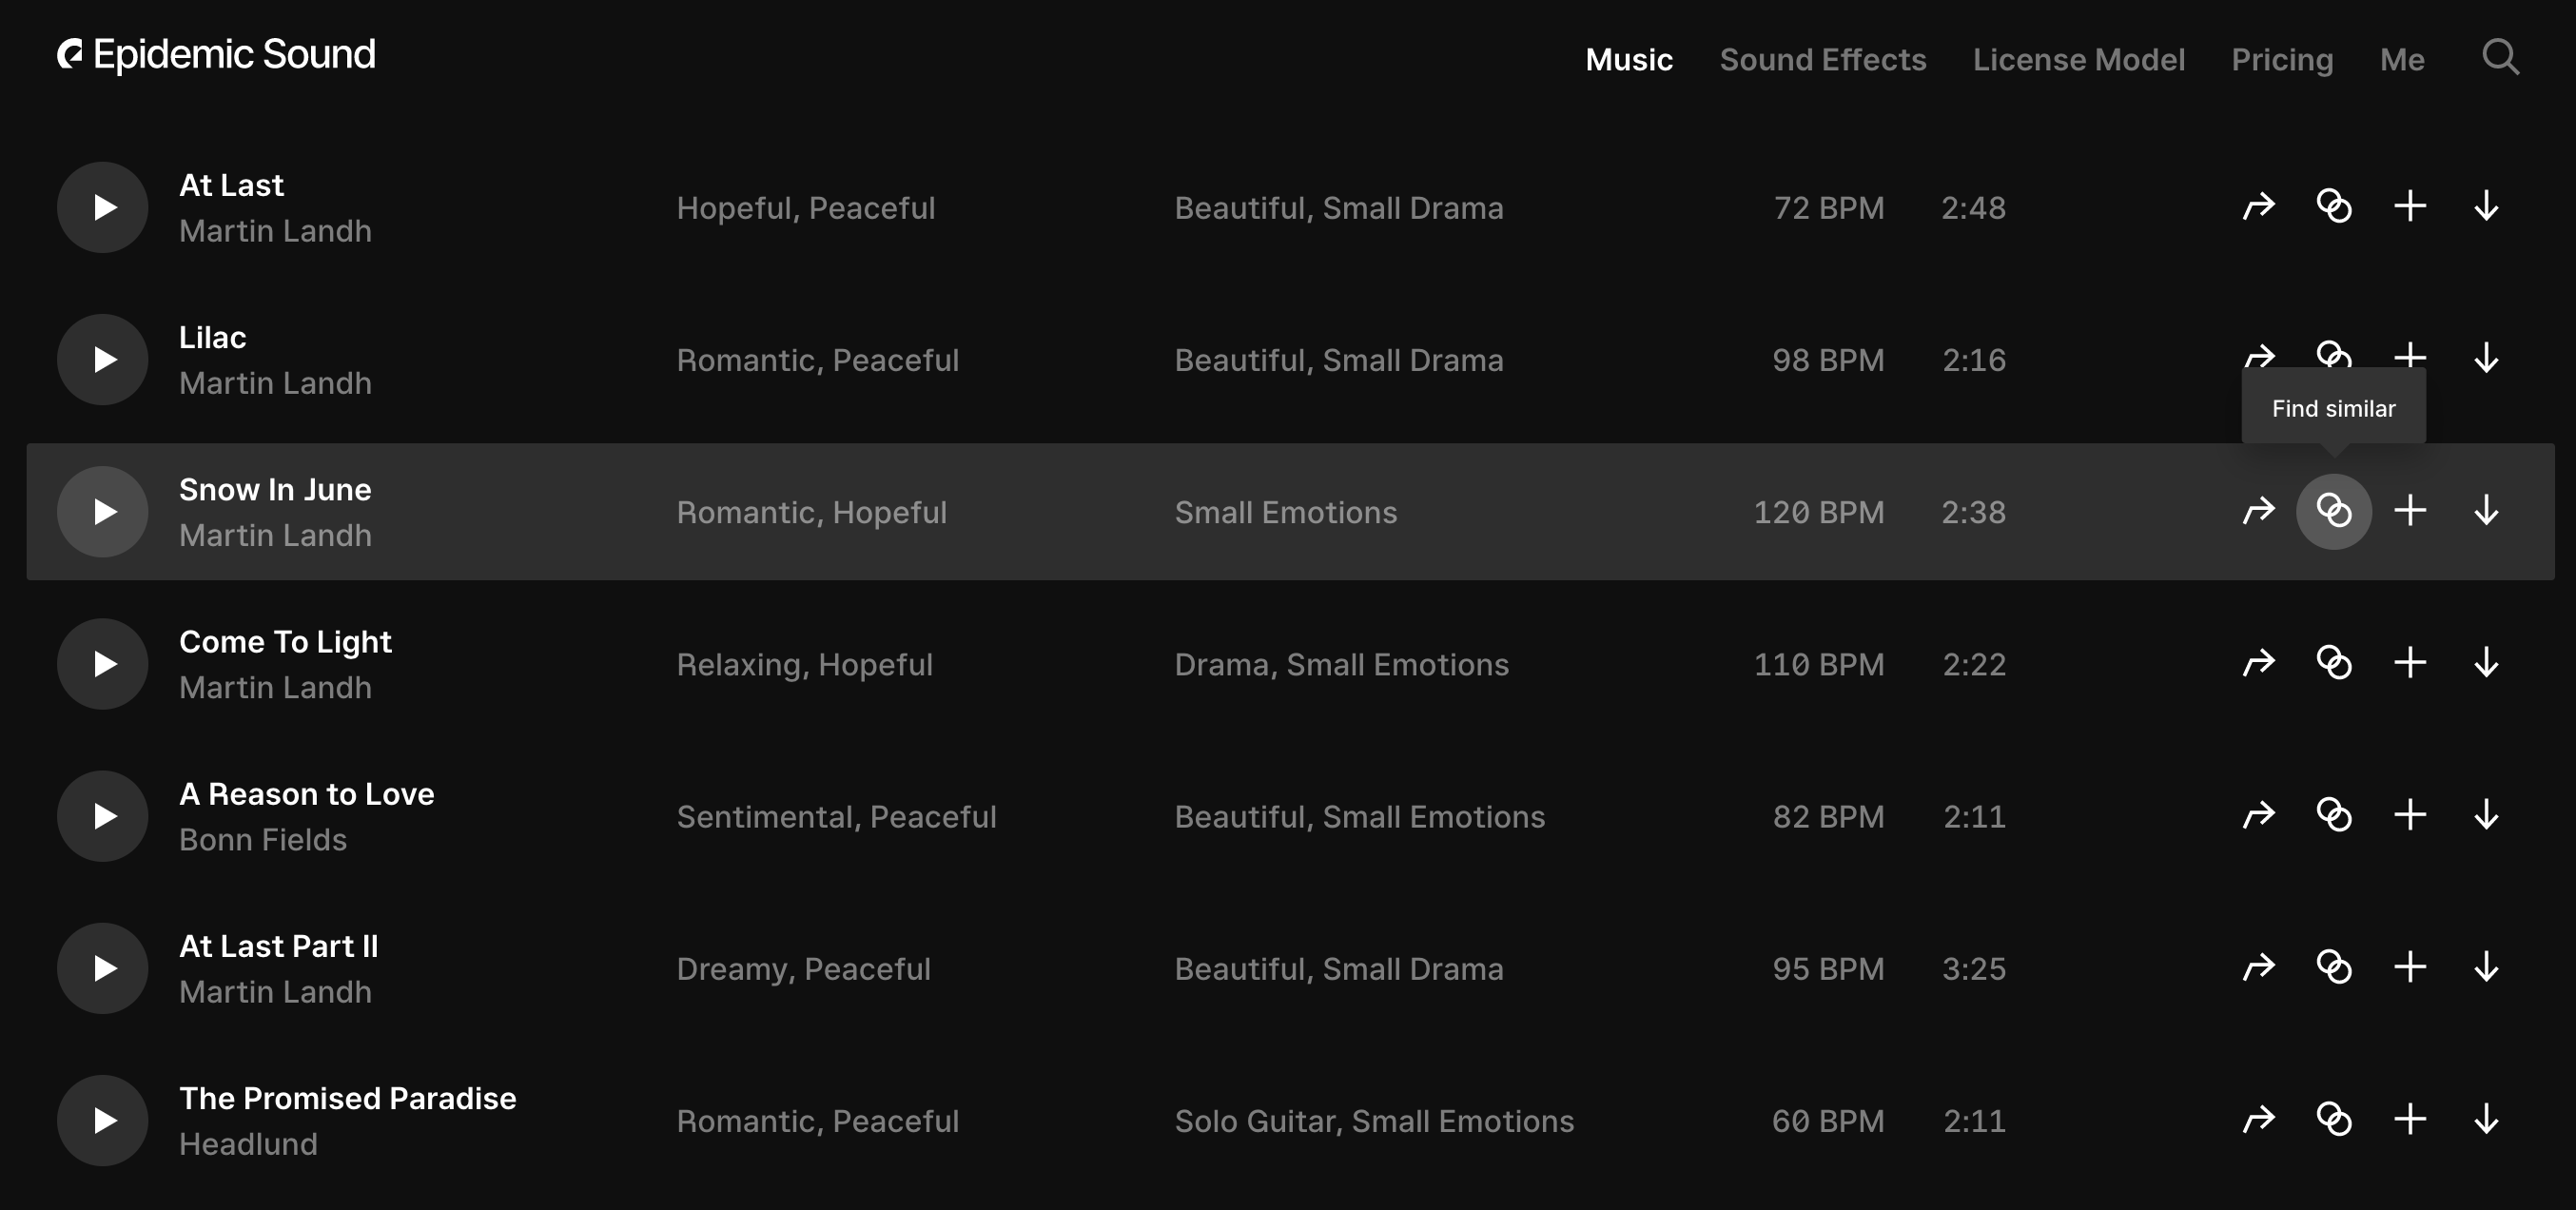The height and width of the screenshot is (1210, 2576).
Task: Find similar tracks to Snow In June
Action: click(2334, 511)
